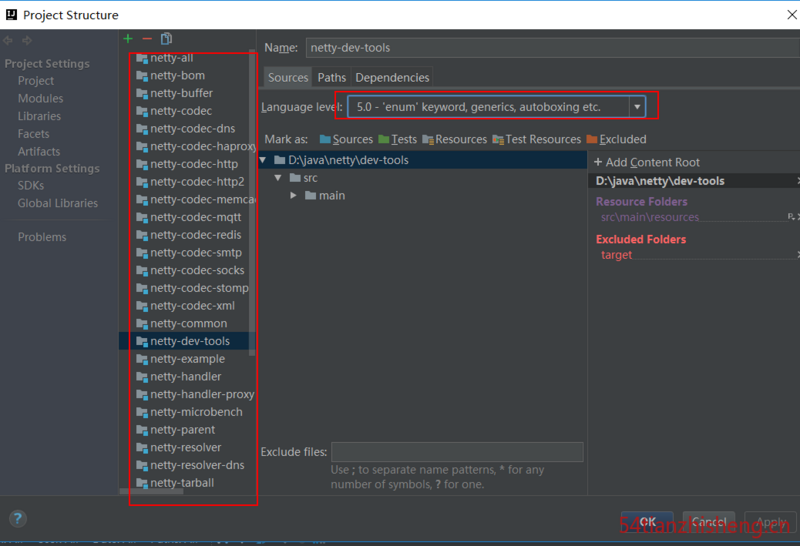Image resolution: width=800 pixels, height=546 pixels.
Task: Select the netty-example module
Action: click(x=181, y=359)
